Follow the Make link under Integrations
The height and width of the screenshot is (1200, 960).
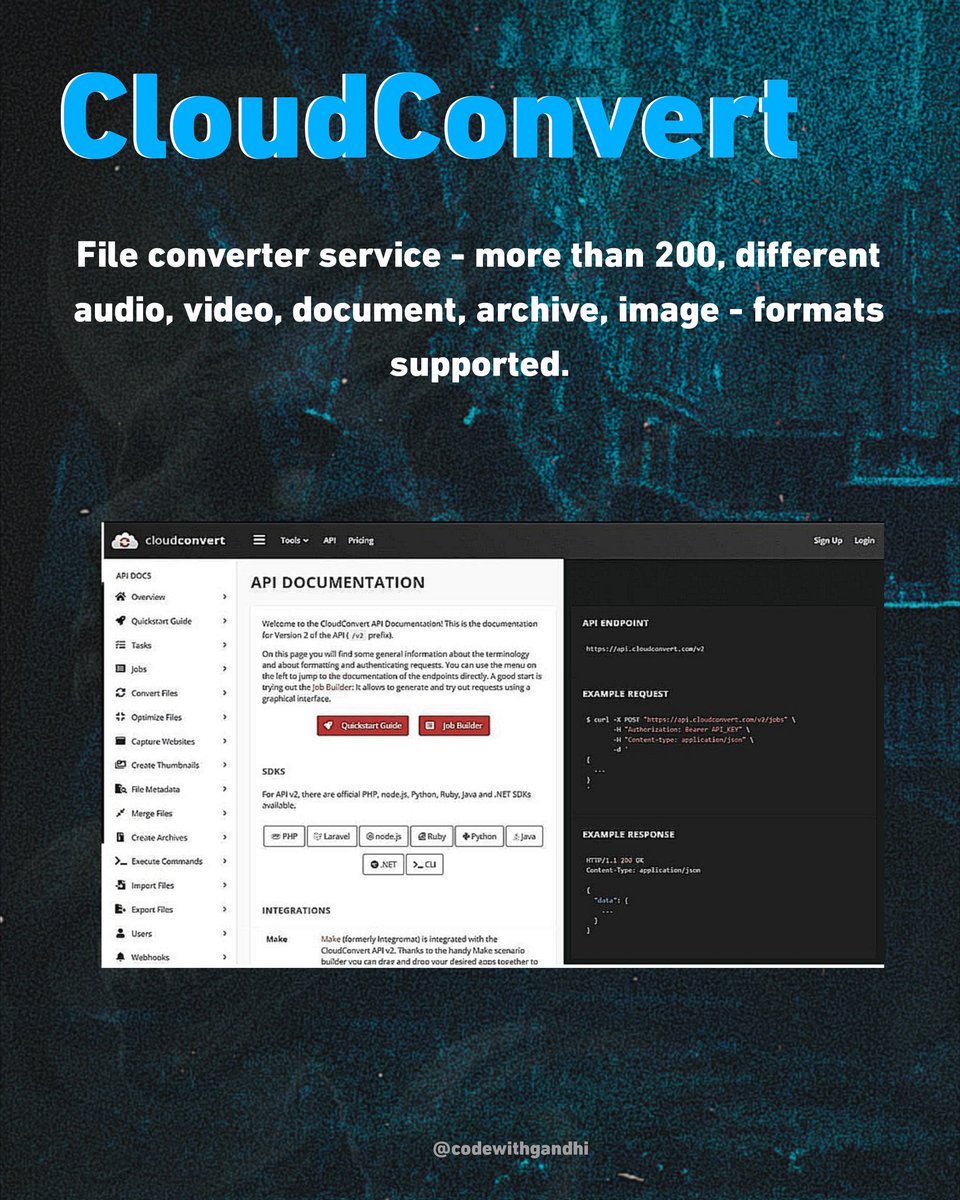(331, 939)
